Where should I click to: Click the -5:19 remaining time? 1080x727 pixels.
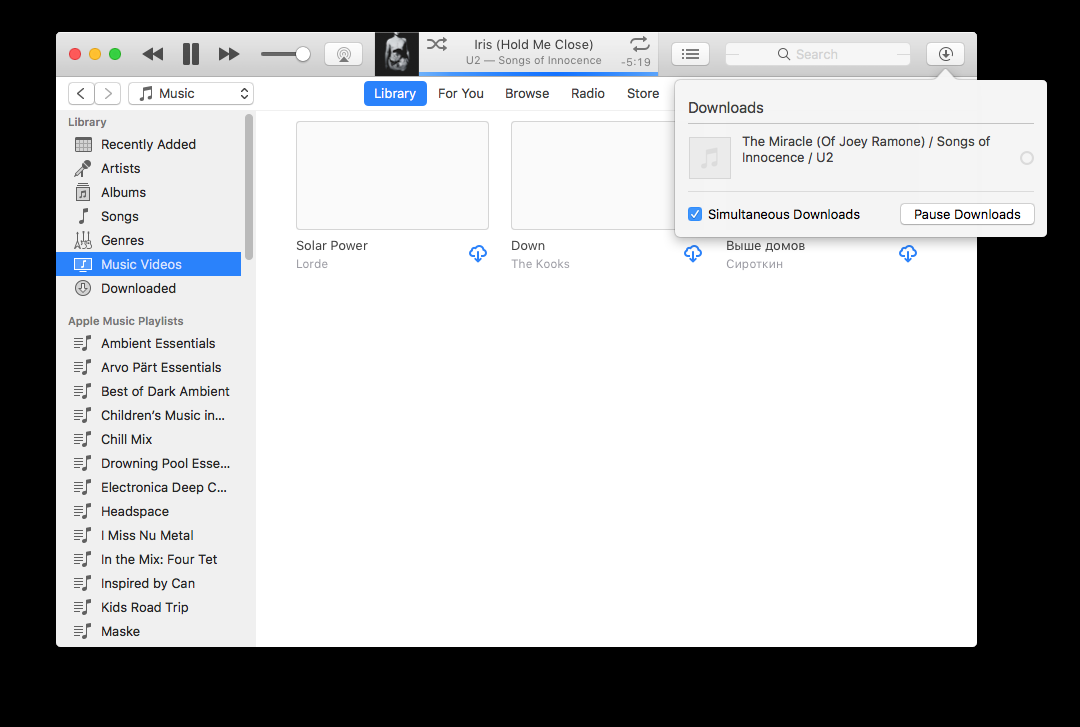(x=635, y=62)
